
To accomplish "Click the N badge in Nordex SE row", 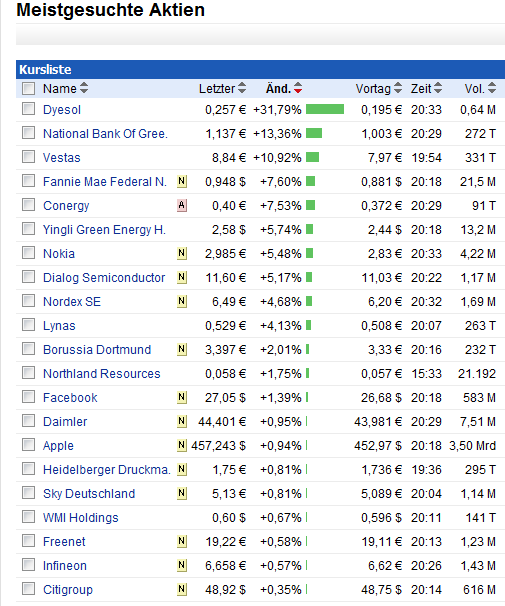I will 182,301.
